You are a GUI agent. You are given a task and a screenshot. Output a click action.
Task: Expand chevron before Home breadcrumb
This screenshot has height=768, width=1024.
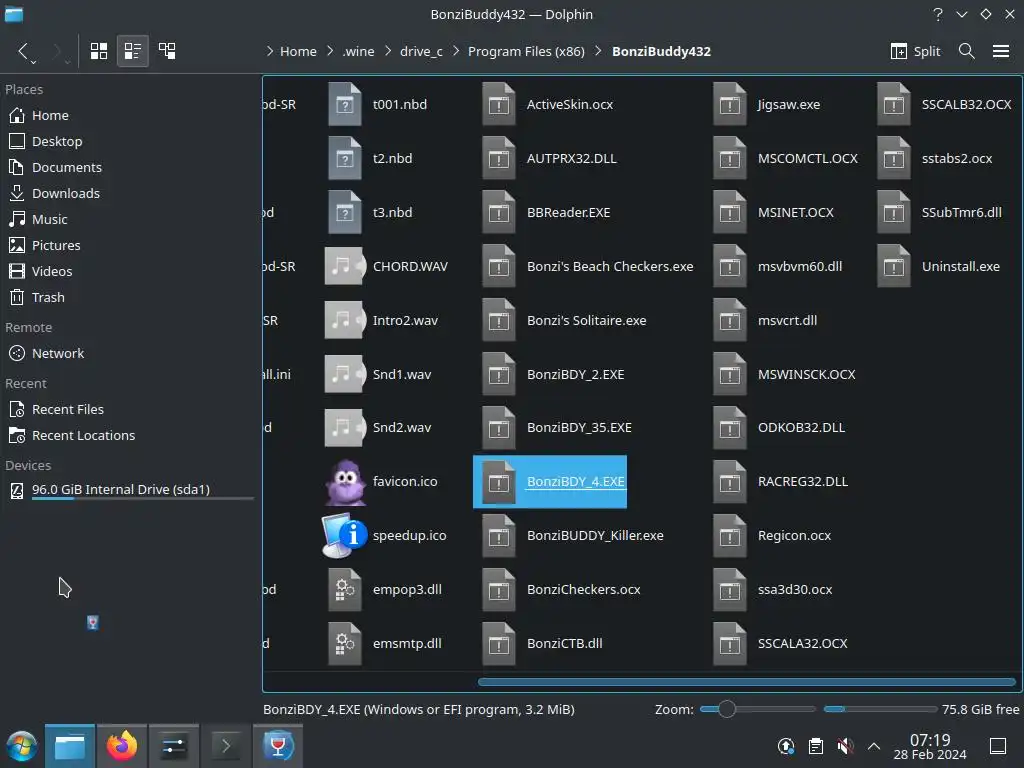click(270, 52)
